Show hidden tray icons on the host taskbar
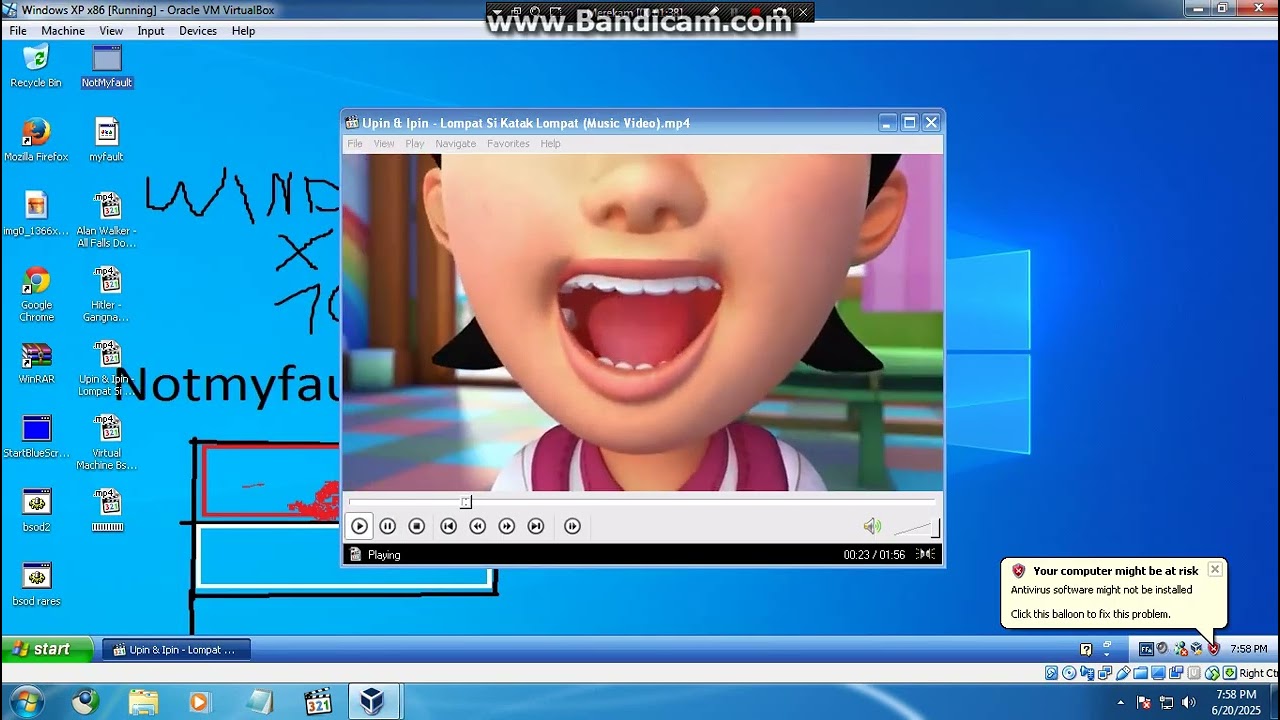 tap(1120, 702)
